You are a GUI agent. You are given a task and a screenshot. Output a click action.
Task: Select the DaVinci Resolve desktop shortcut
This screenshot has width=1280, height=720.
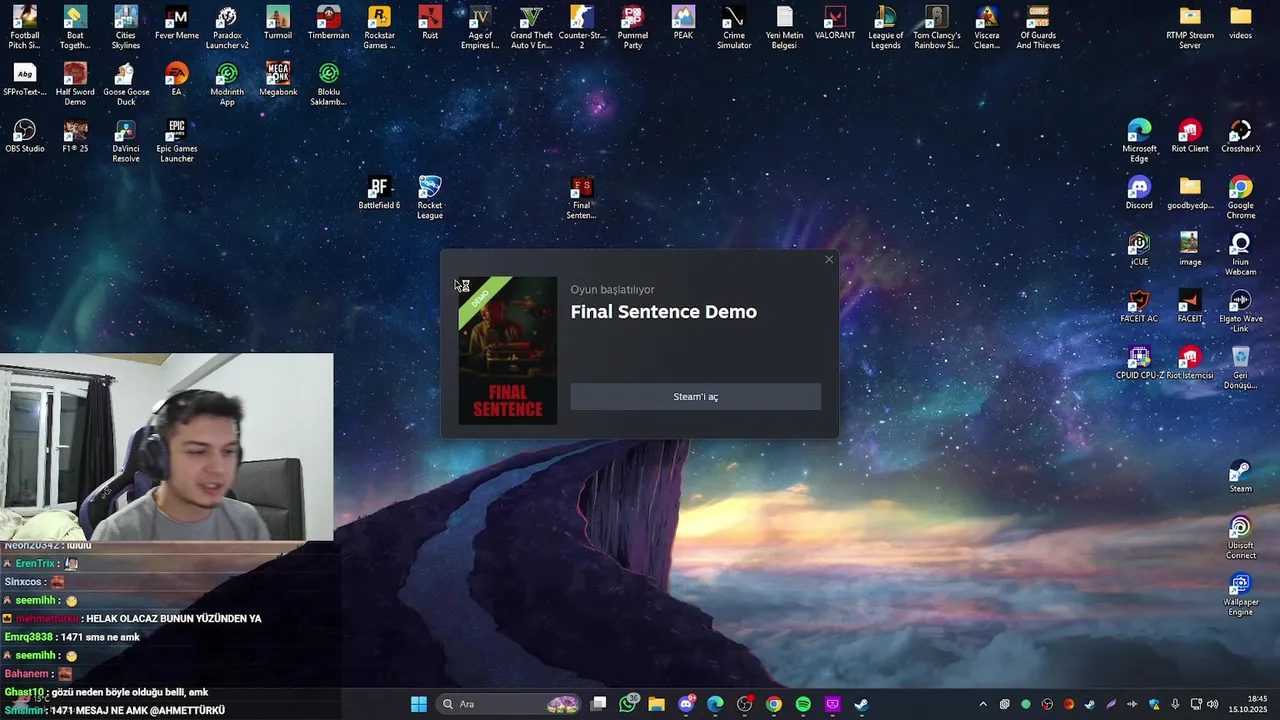click(x=126, y=141)
